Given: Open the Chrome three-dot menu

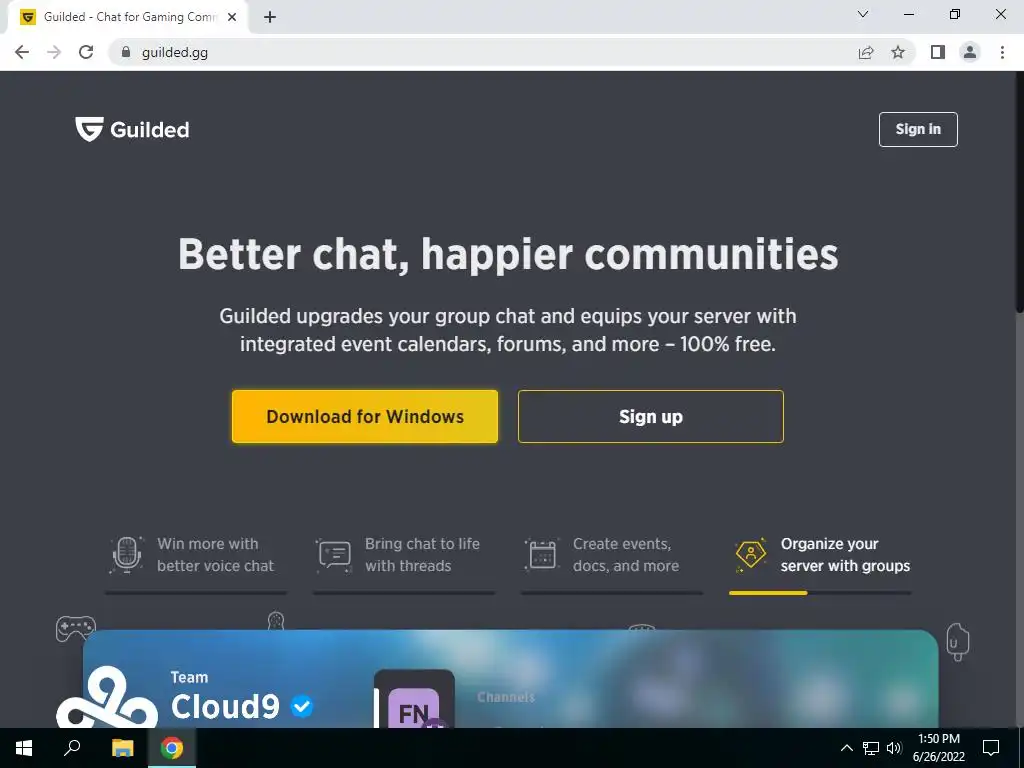Looking at the screenshot, I should (x=1002, y=52).
